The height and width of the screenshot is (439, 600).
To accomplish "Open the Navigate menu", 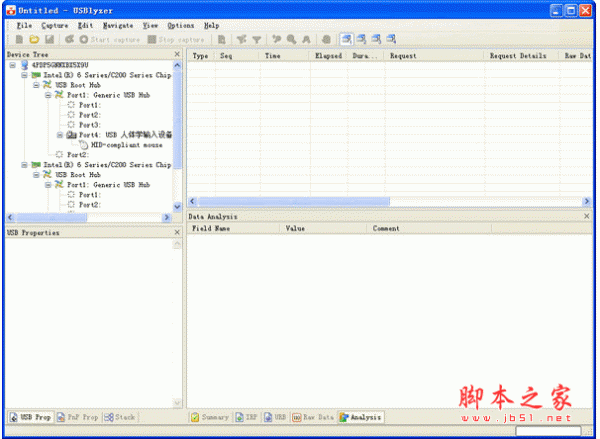I will tap(118, 26).
